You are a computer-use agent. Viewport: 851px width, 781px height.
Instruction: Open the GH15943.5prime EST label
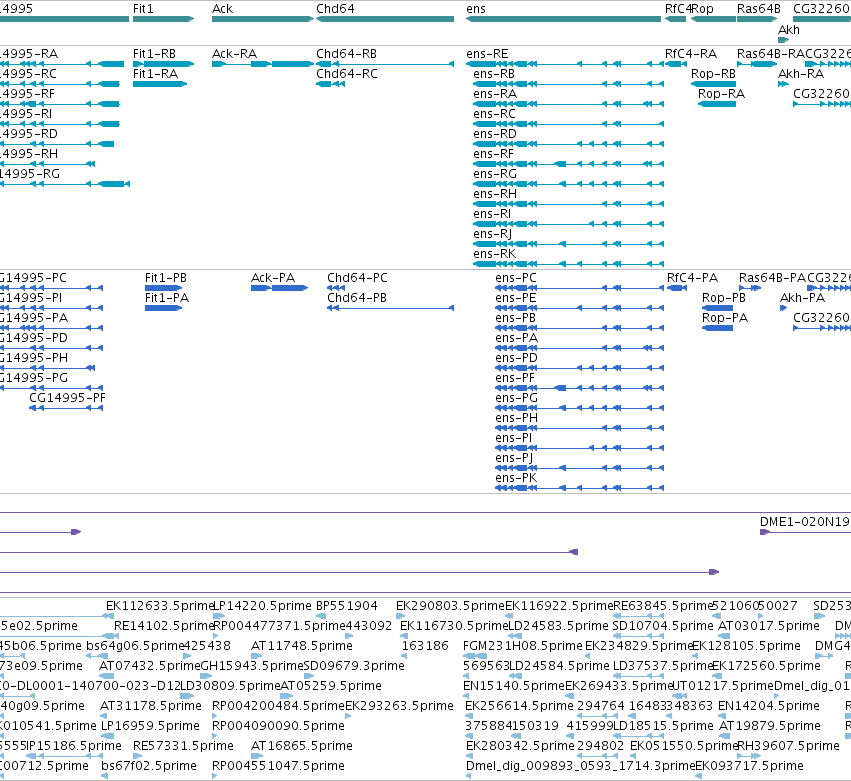pyautogui.click(x=252, y=666)
